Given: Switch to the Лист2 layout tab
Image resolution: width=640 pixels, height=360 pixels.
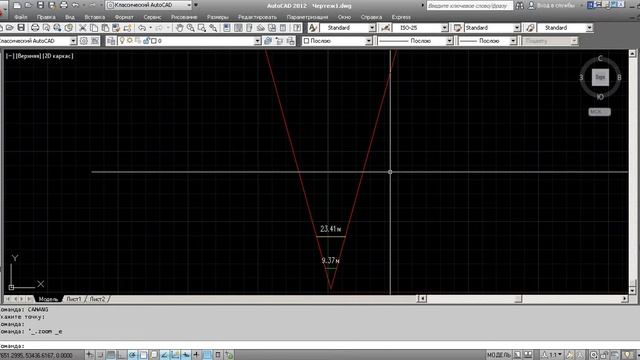Looking at the screenshot, I should pyautogui.click(x=97, y=299).
